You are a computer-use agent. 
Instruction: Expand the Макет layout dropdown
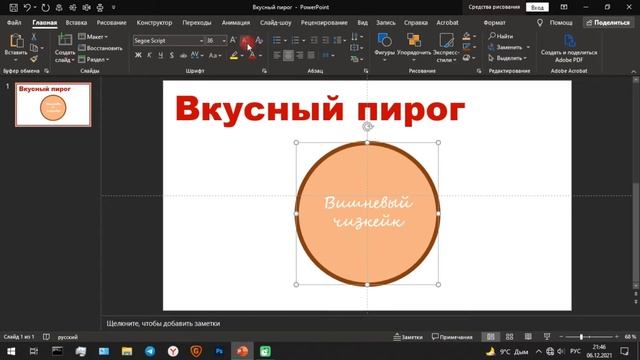click(106, 37)
